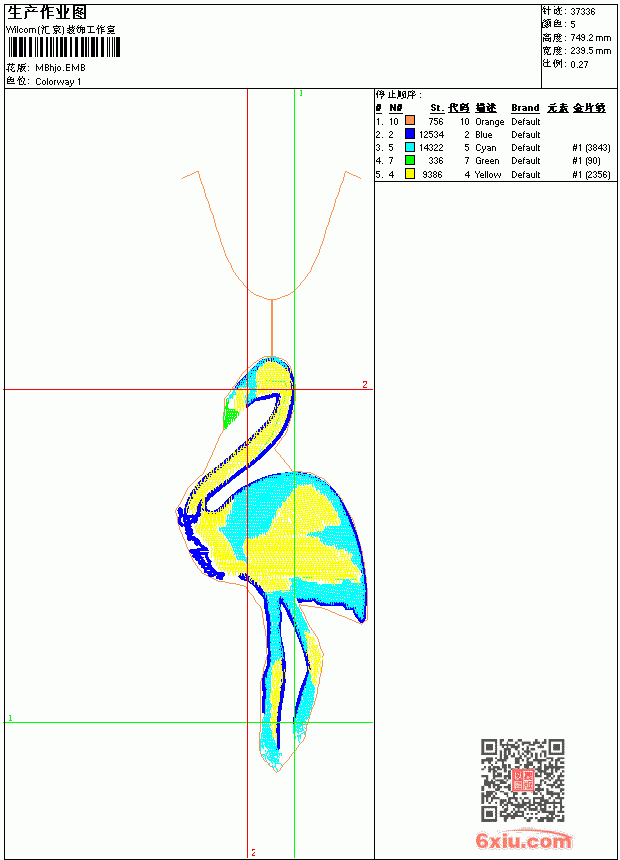This screenshot has width=620, height=860.
Task: Click the Brand column header
Action: pyautogui.click(x=525, y=108)
